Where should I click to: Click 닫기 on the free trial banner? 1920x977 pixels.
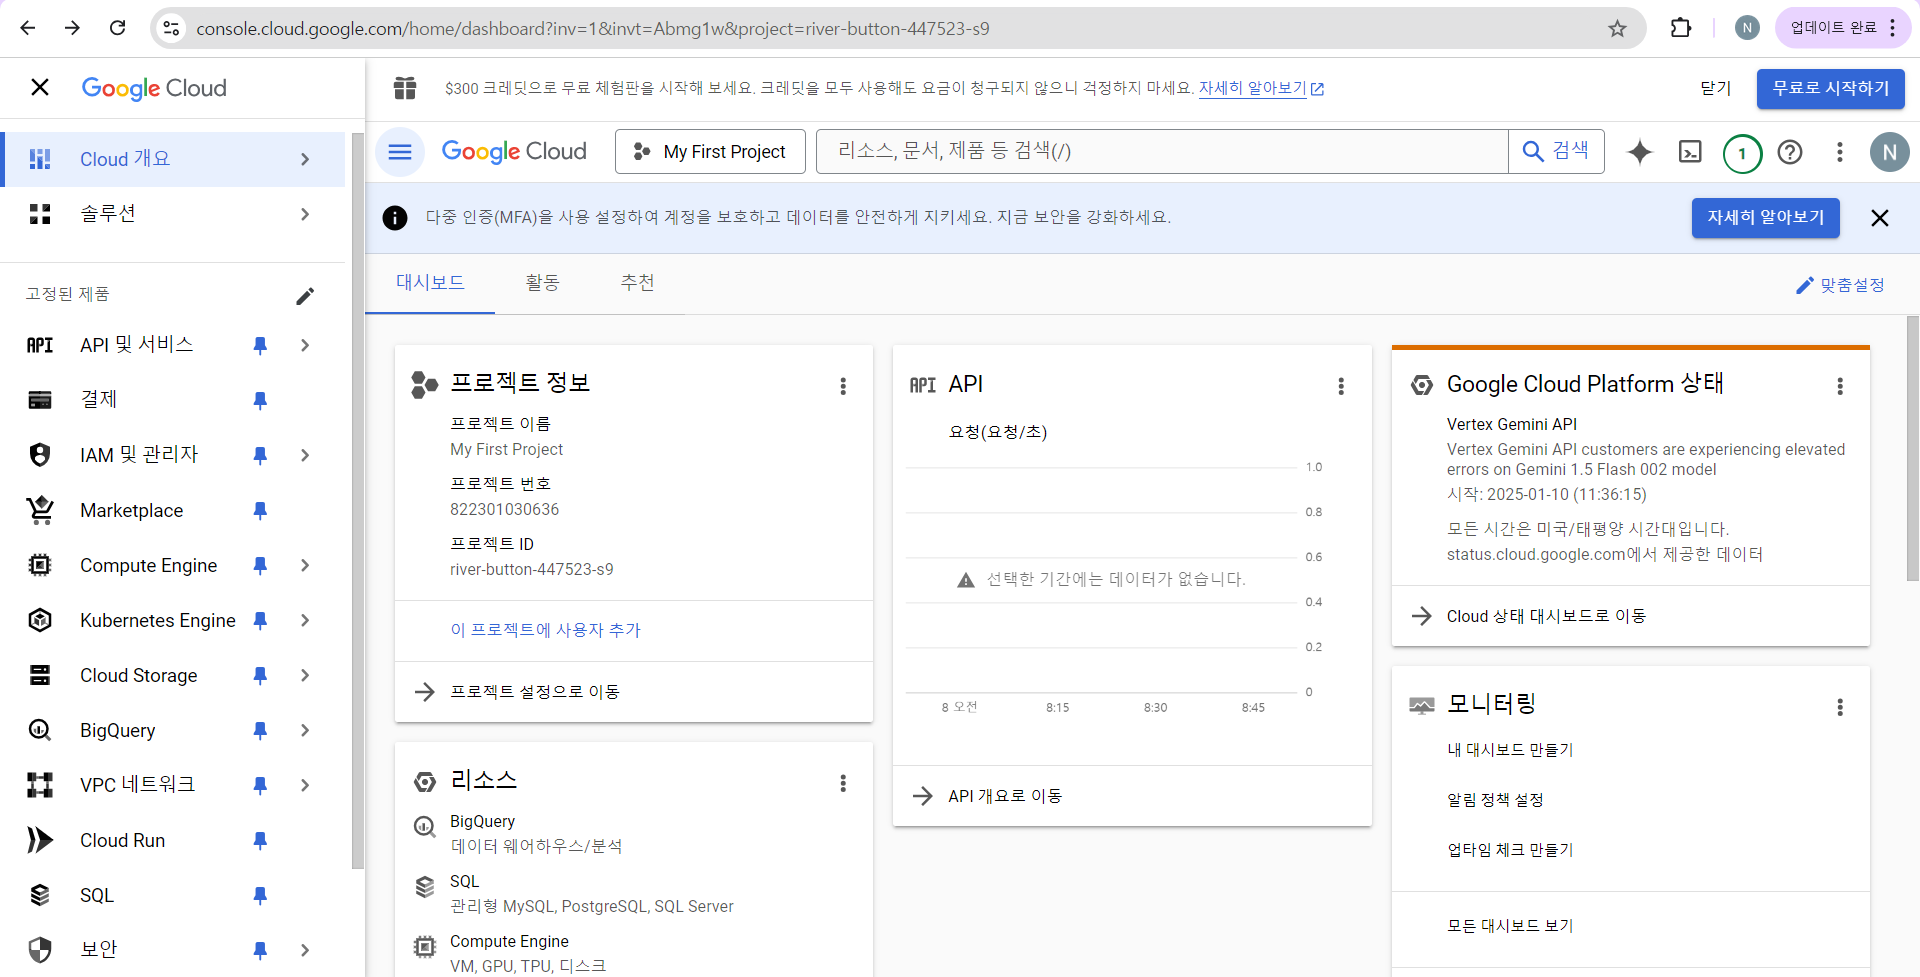point(1716,89)
